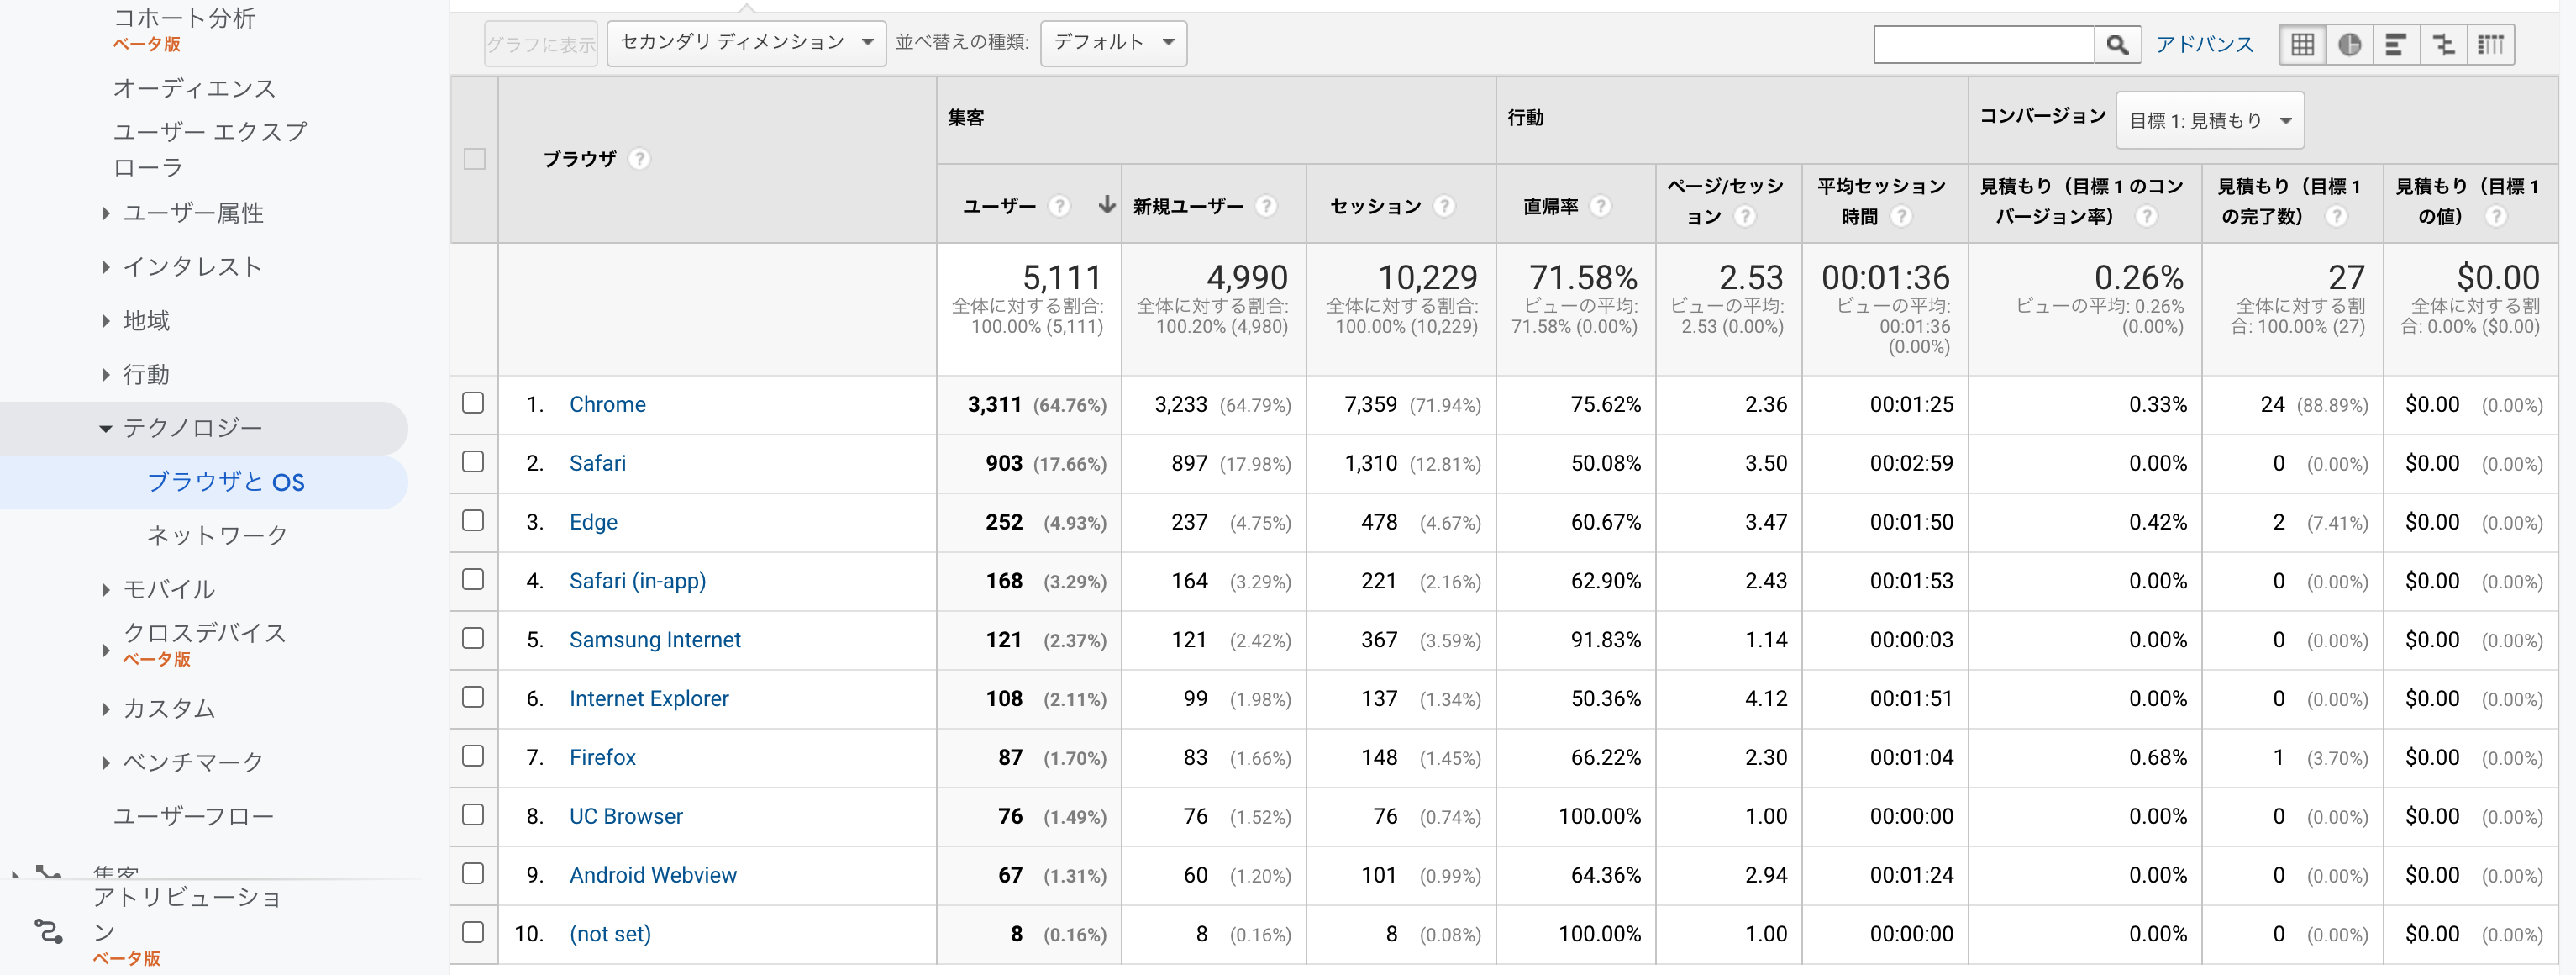Click help icon next to 直帰率

(1601, 206)
